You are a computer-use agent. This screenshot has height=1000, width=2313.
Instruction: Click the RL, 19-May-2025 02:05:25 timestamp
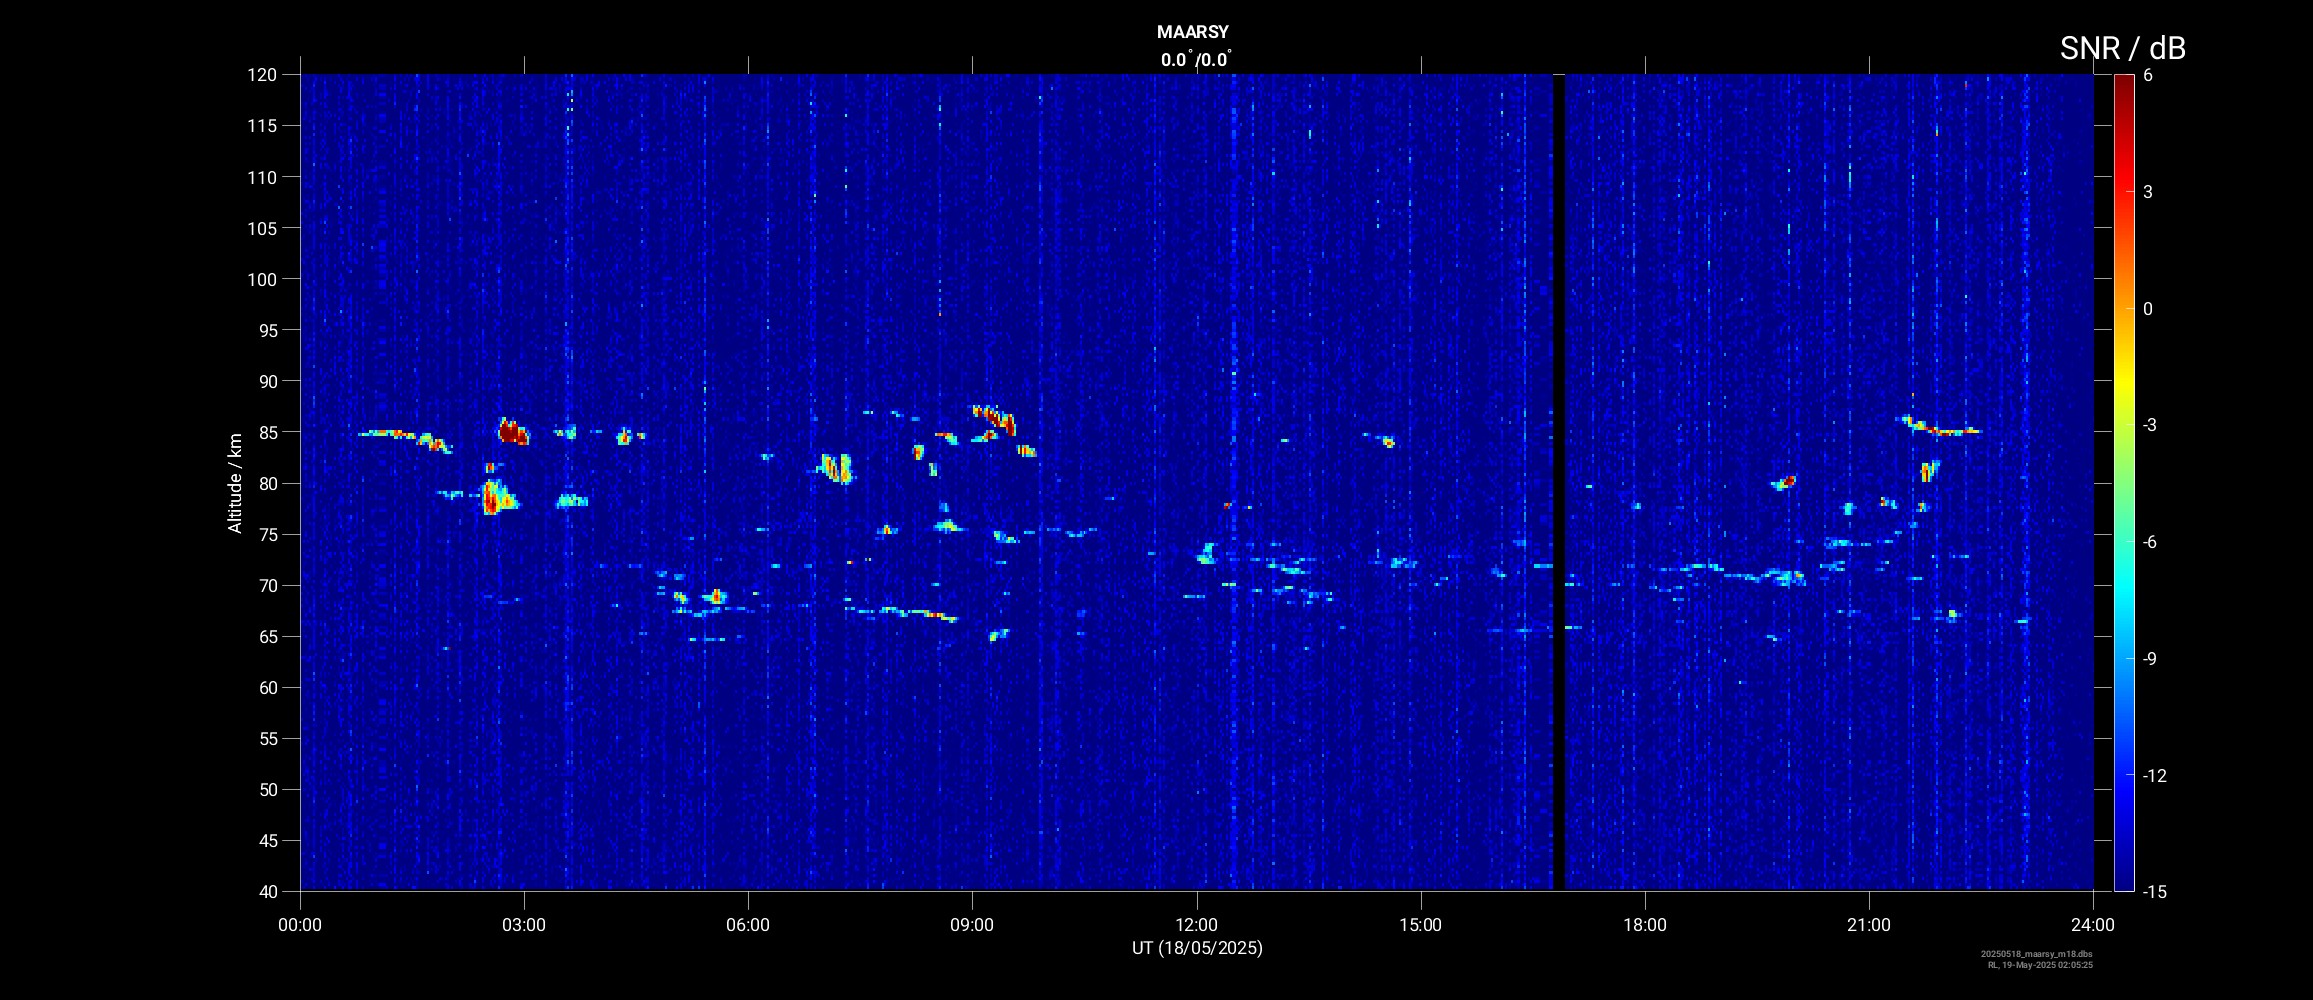click(2040, 965)
